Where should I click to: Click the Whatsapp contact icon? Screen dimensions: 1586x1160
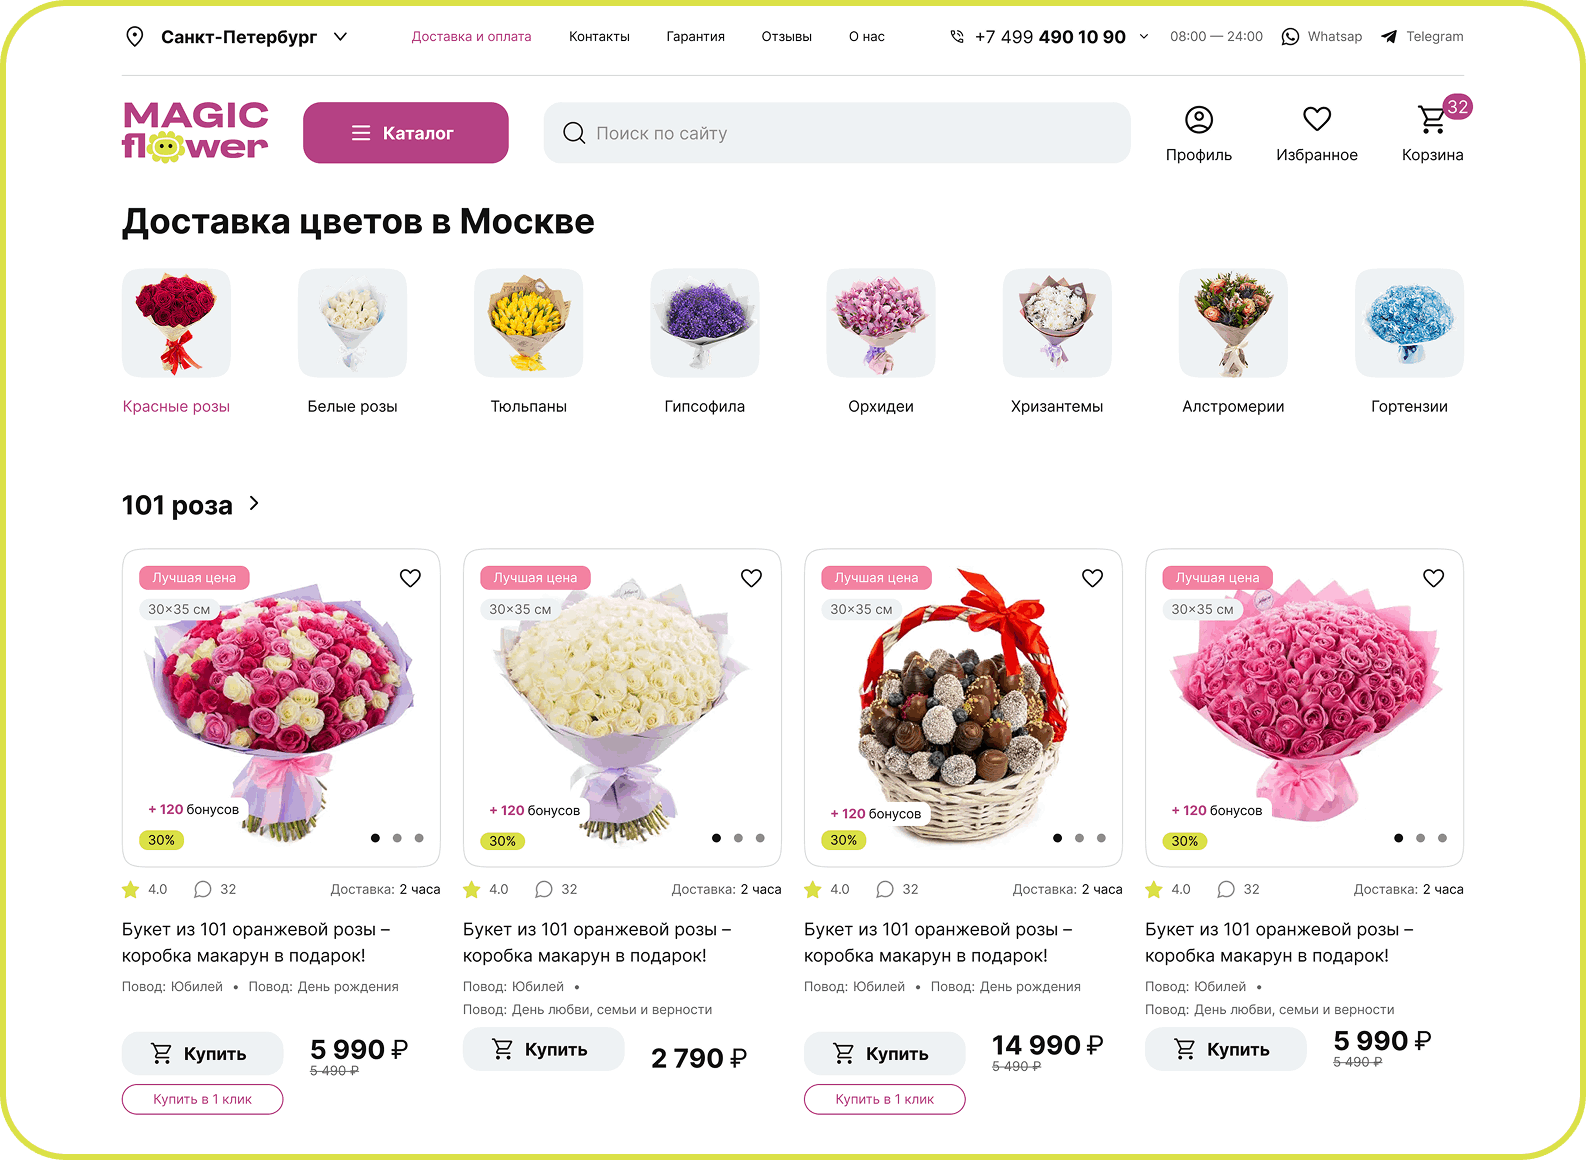coord(1290,36)
